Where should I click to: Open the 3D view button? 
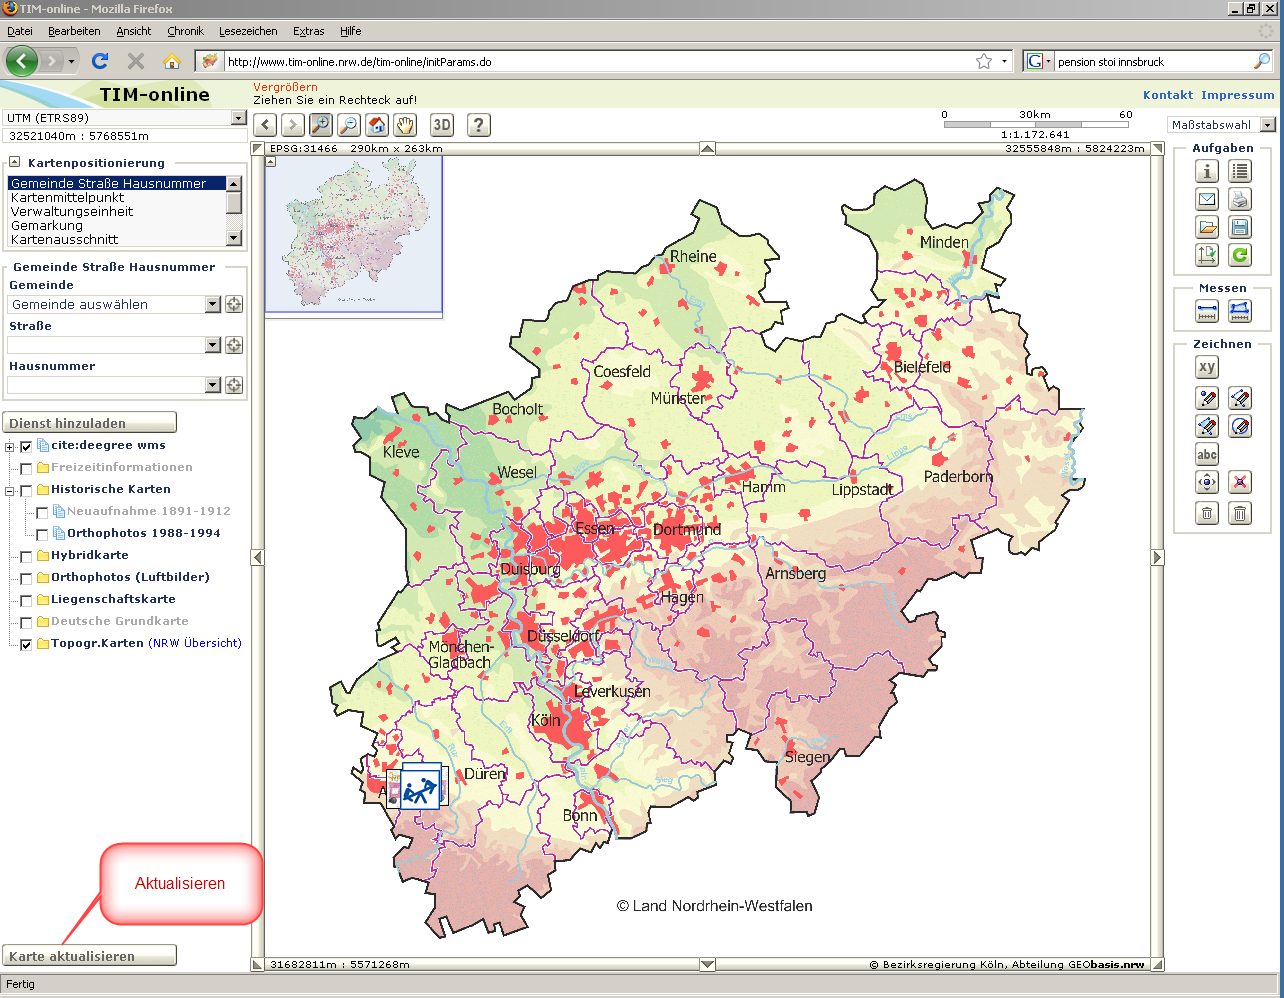(x=442, y=125)
